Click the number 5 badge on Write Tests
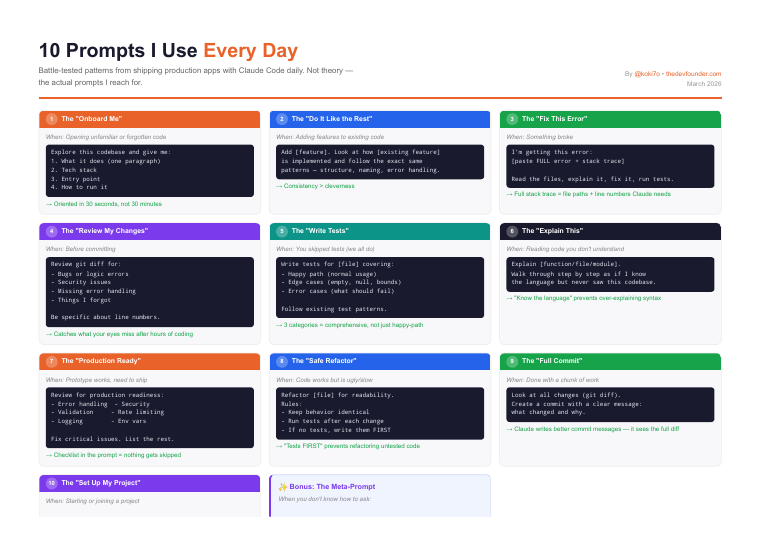This screenshot has width=760, height=538. (282, 231)
